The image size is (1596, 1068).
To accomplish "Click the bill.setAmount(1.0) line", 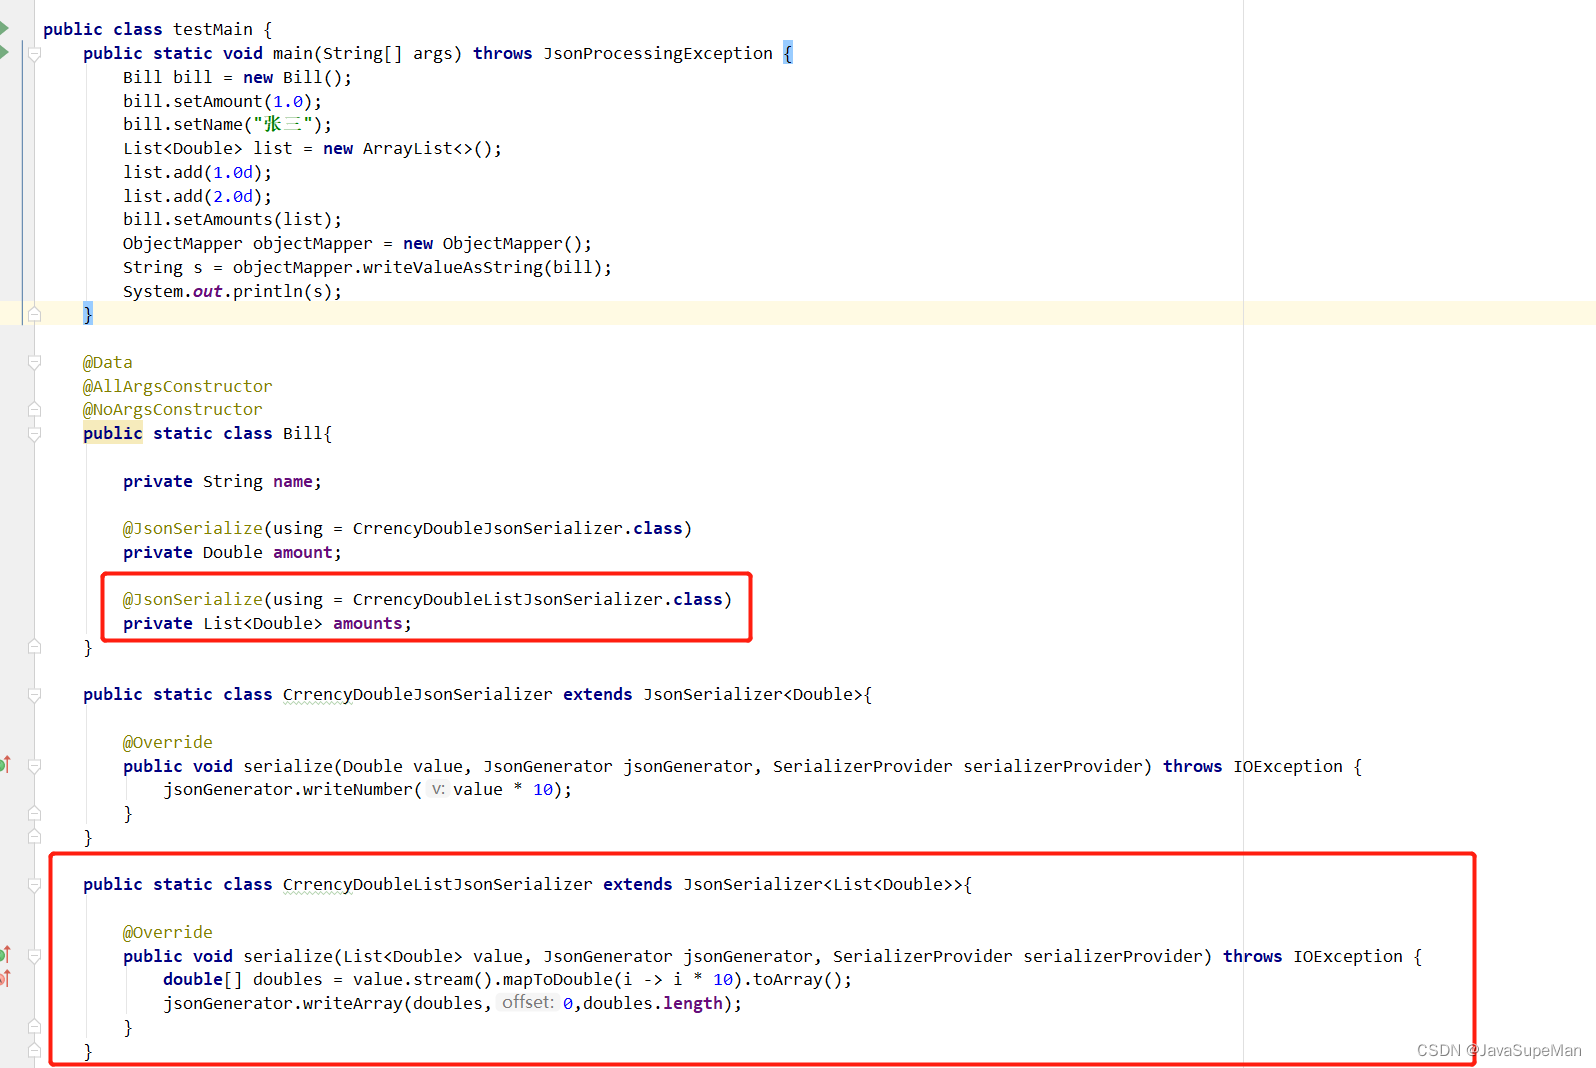I will pos(223,101).
